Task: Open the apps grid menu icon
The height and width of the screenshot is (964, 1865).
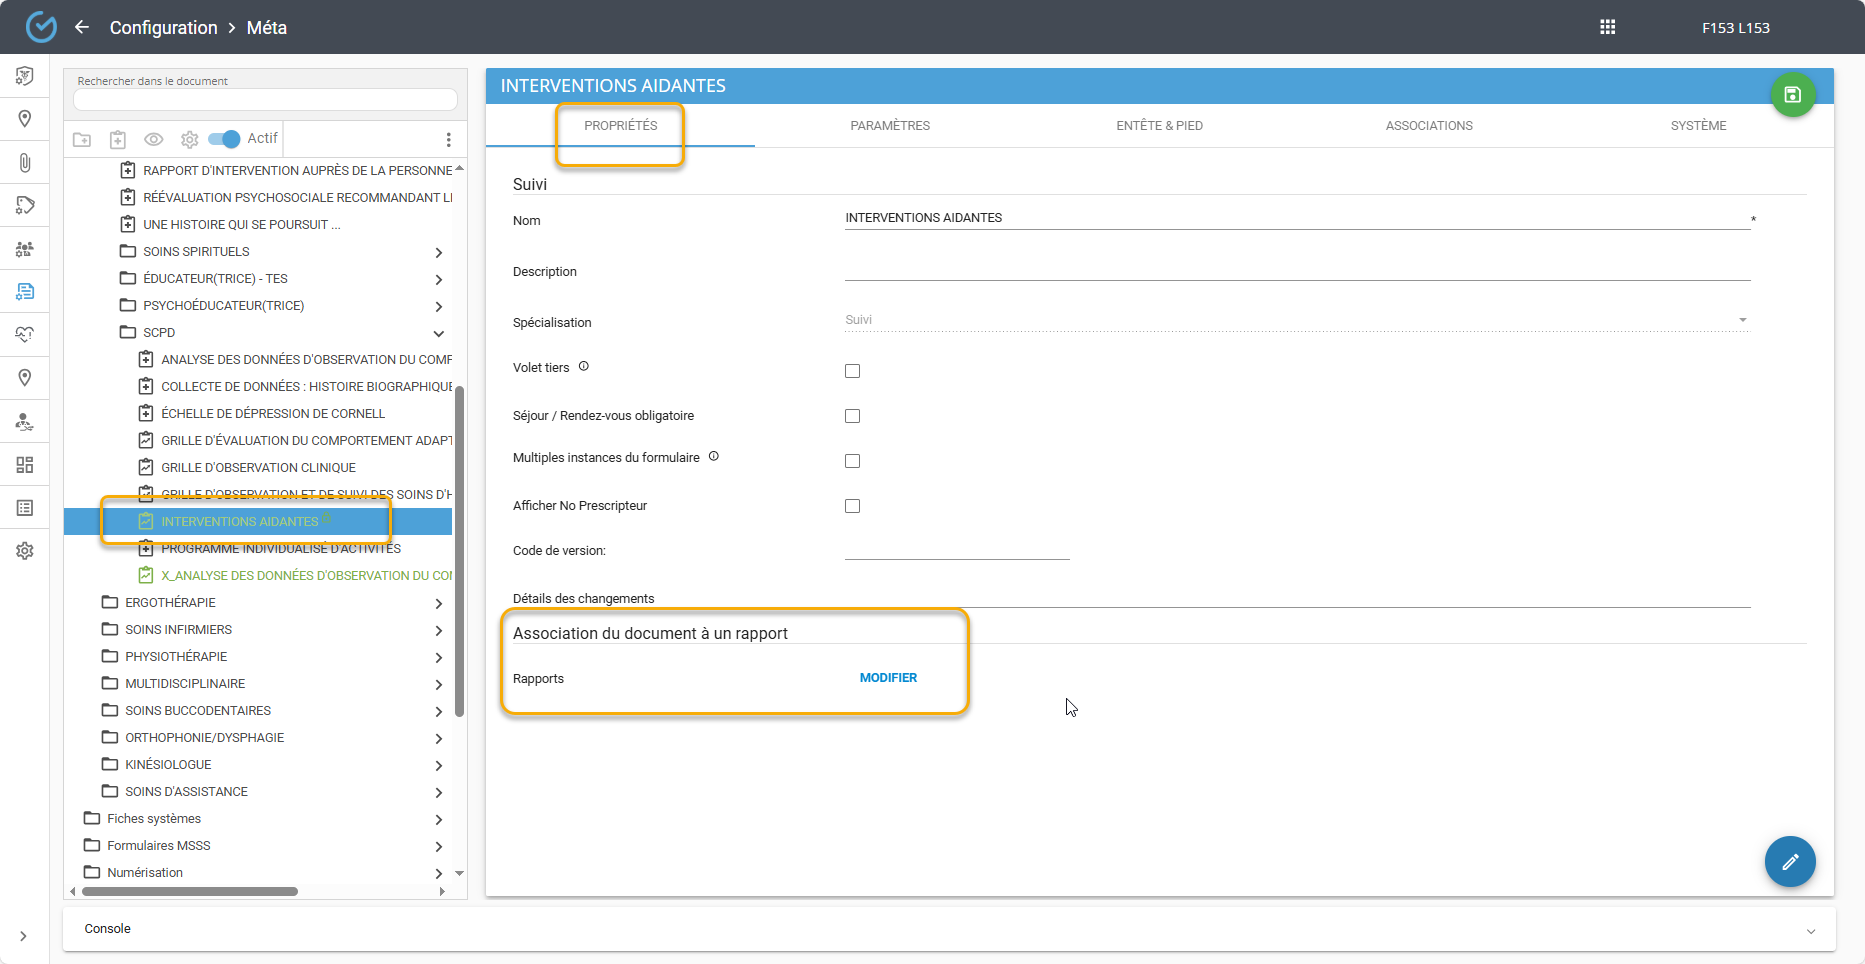Action: click(1607, 27)
